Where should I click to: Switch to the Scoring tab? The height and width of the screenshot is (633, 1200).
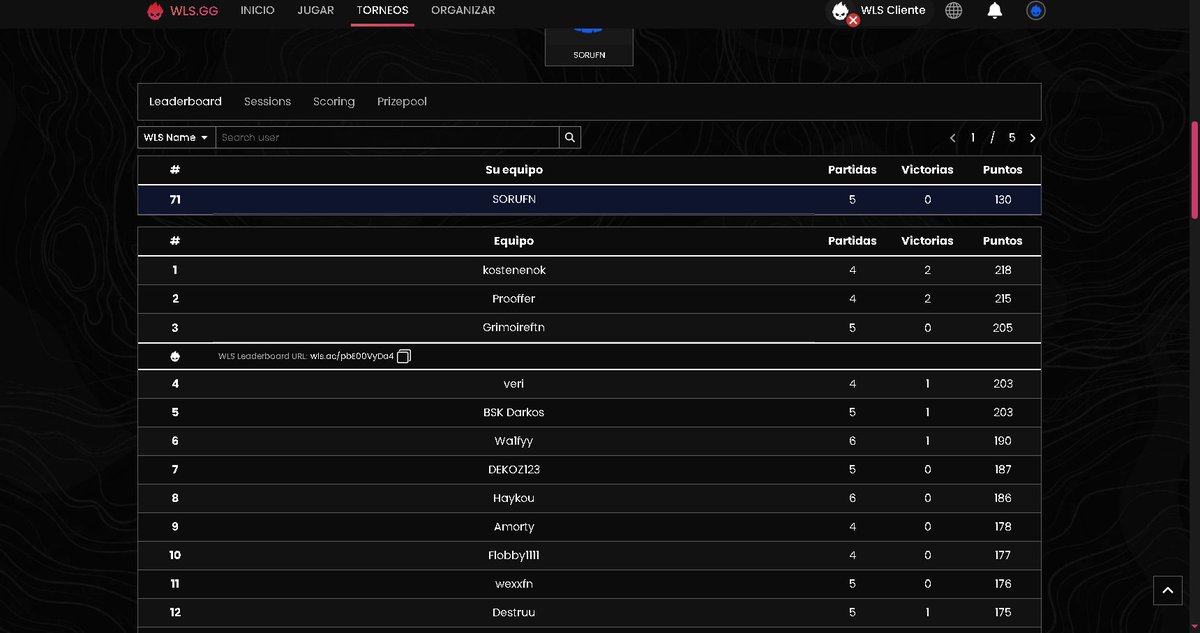334,101
